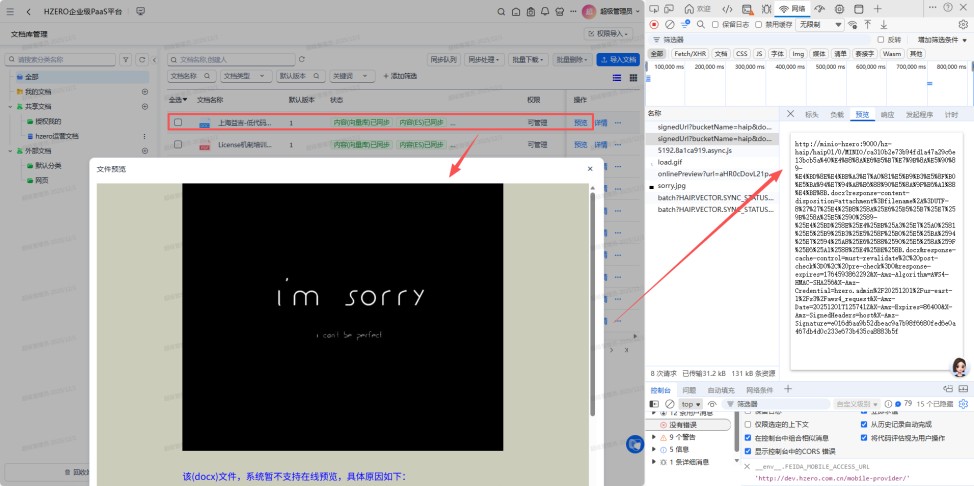Enable the 保留日志 checkbox
The width and height of the screenshot is (974, 486).
click(714, 24)
